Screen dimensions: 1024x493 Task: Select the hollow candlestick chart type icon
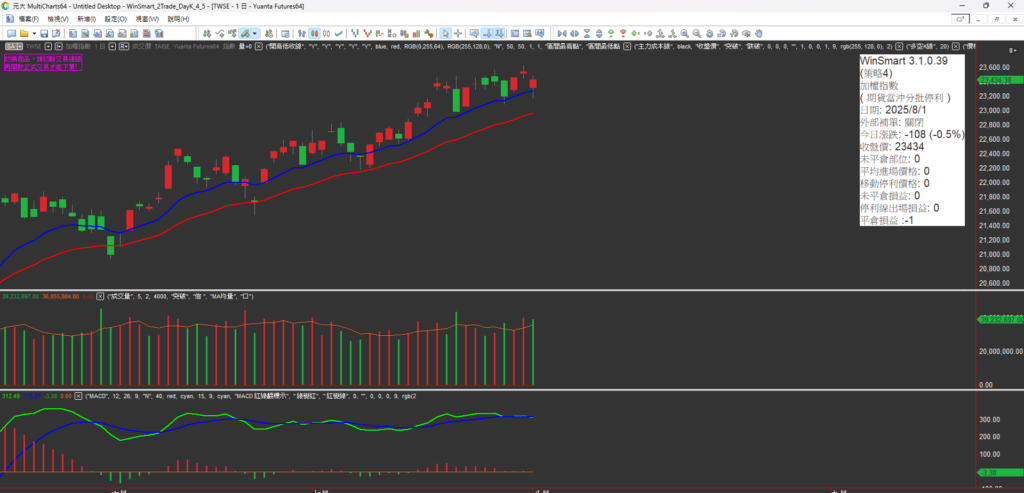326,33
